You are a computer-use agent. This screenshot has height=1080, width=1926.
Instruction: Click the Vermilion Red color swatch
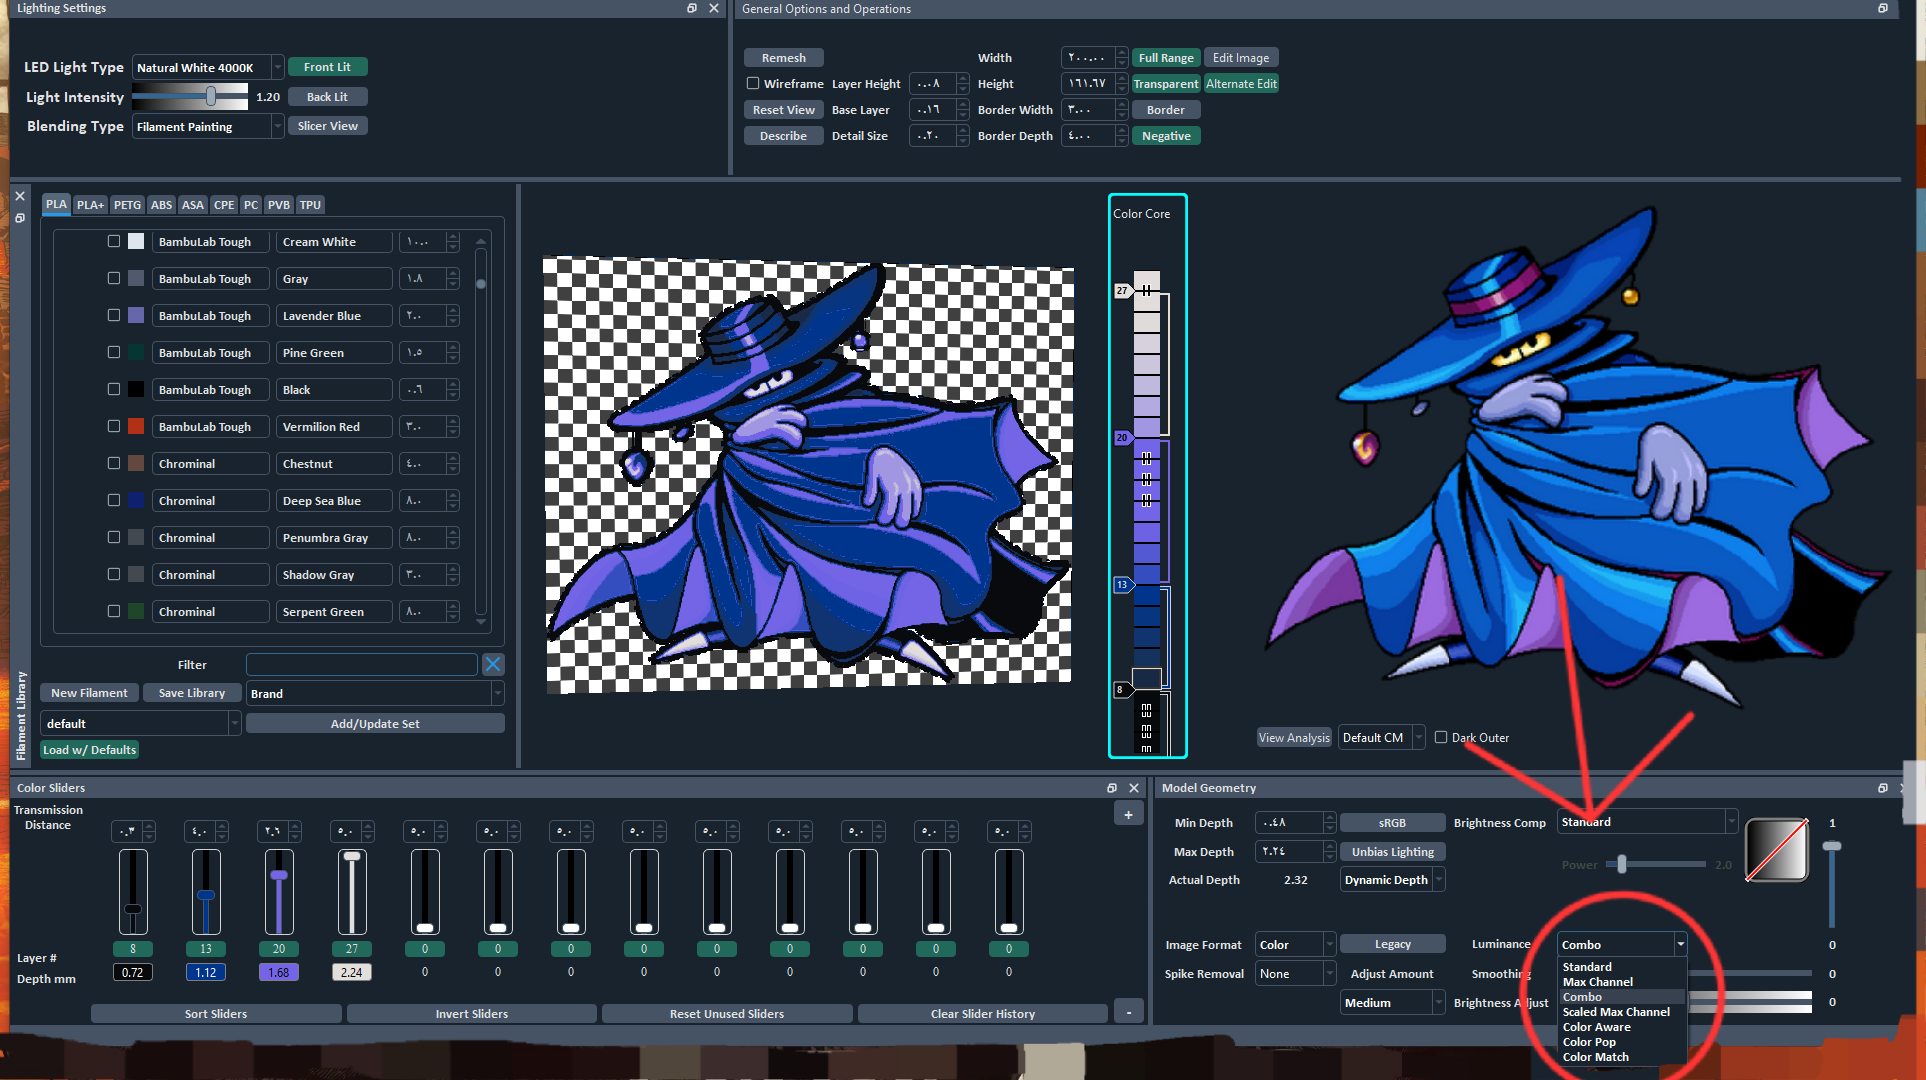(136, 426)
